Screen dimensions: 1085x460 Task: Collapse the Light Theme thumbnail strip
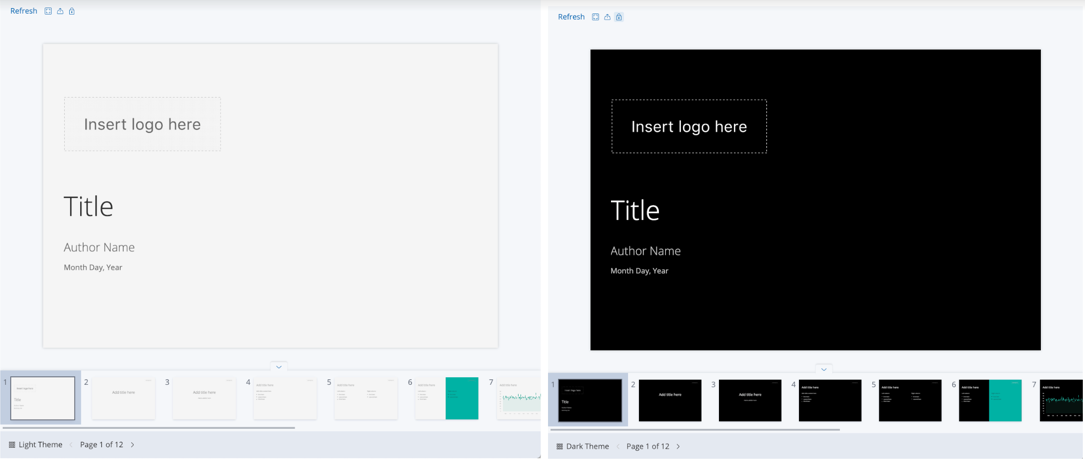tap(279, 367)
